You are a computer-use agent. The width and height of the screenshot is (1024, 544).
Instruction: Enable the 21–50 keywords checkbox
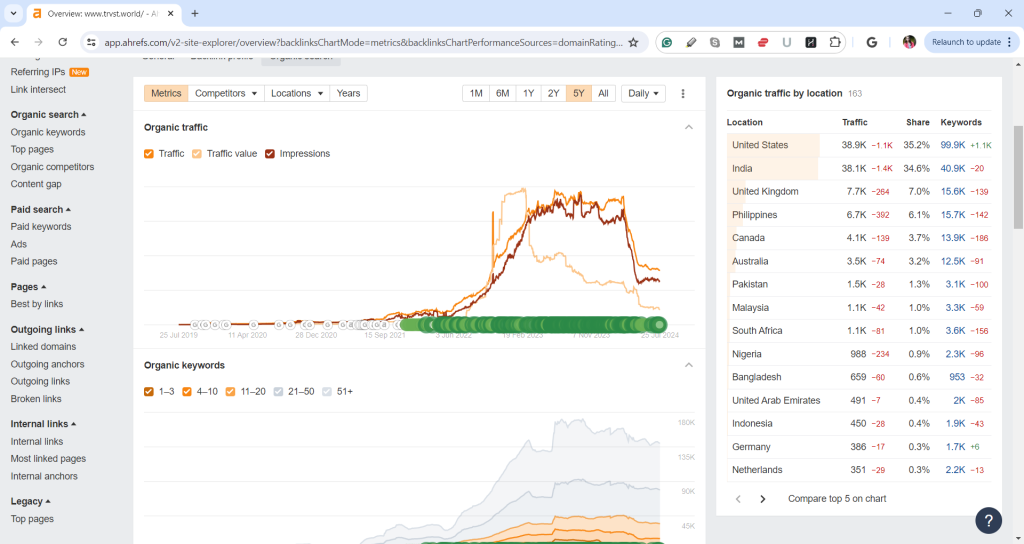[279, 391]
